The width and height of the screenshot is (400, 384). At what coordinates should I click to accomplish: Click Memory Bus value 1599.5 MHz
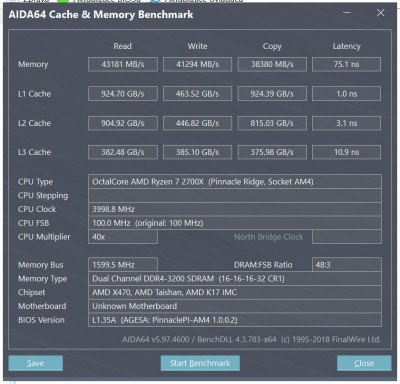coord(123,265)
